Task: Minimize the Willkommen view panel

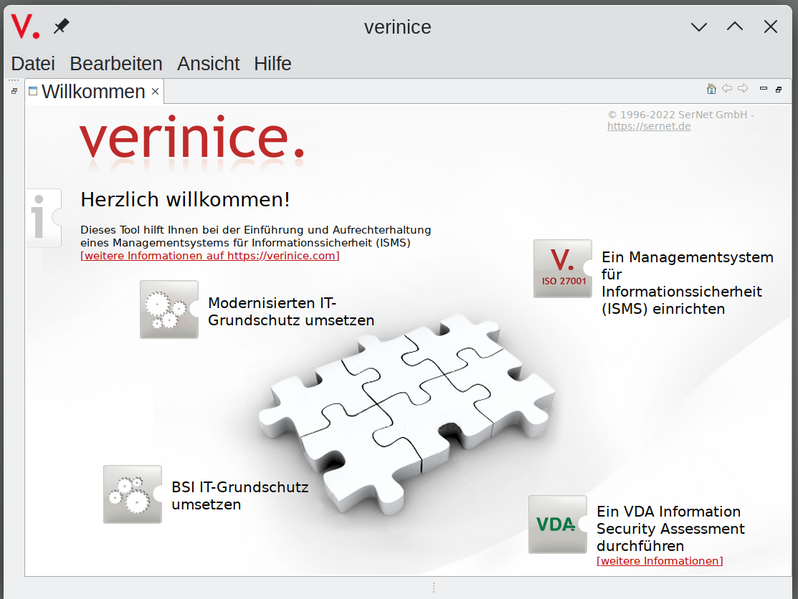Action: (x=763, y=89)
